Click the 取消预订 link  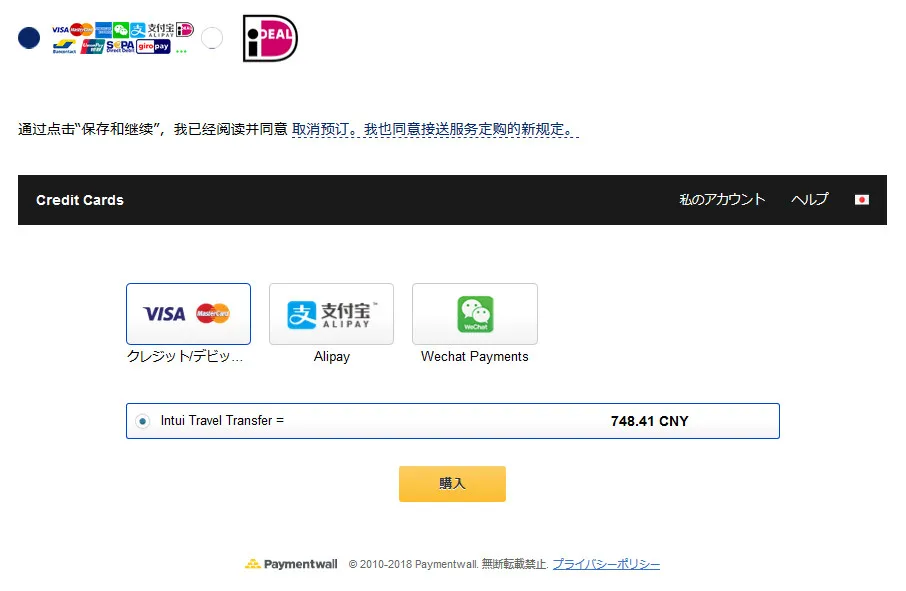(x=322, y=128)
